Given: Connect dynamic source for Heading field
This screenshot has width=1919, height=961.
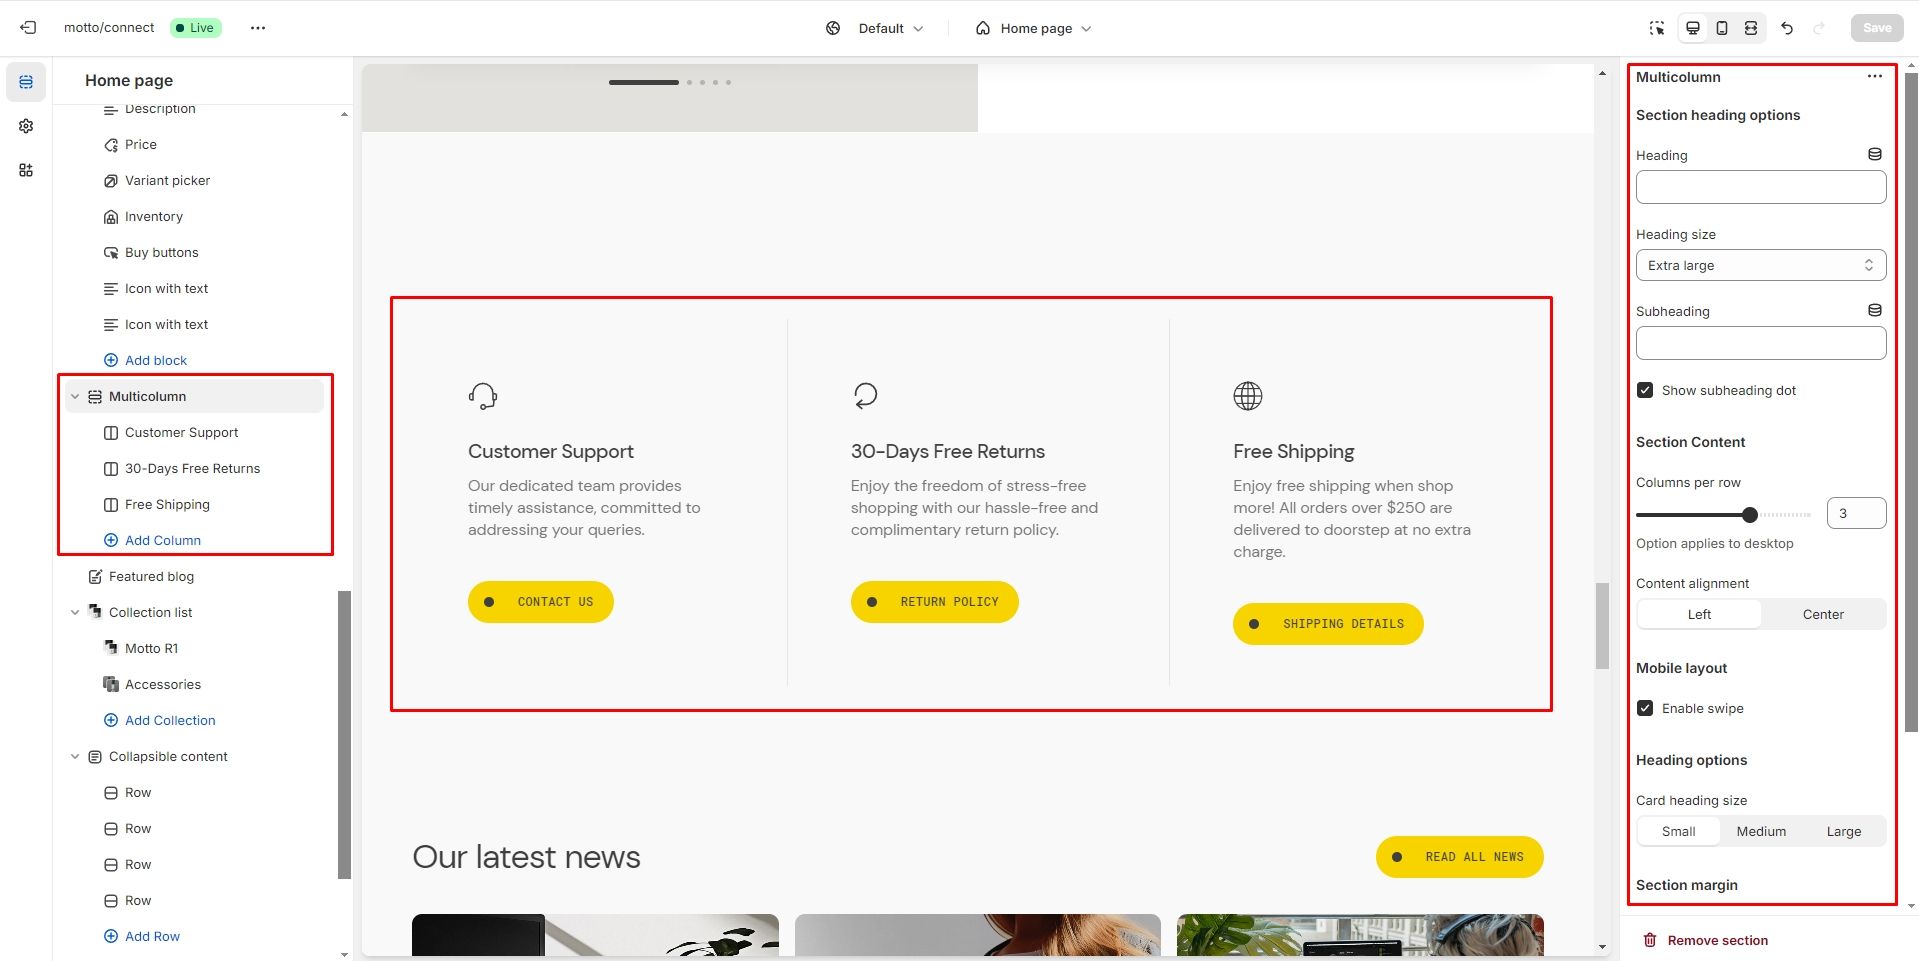Looking at the screenshot, I should click(1874, 155).
